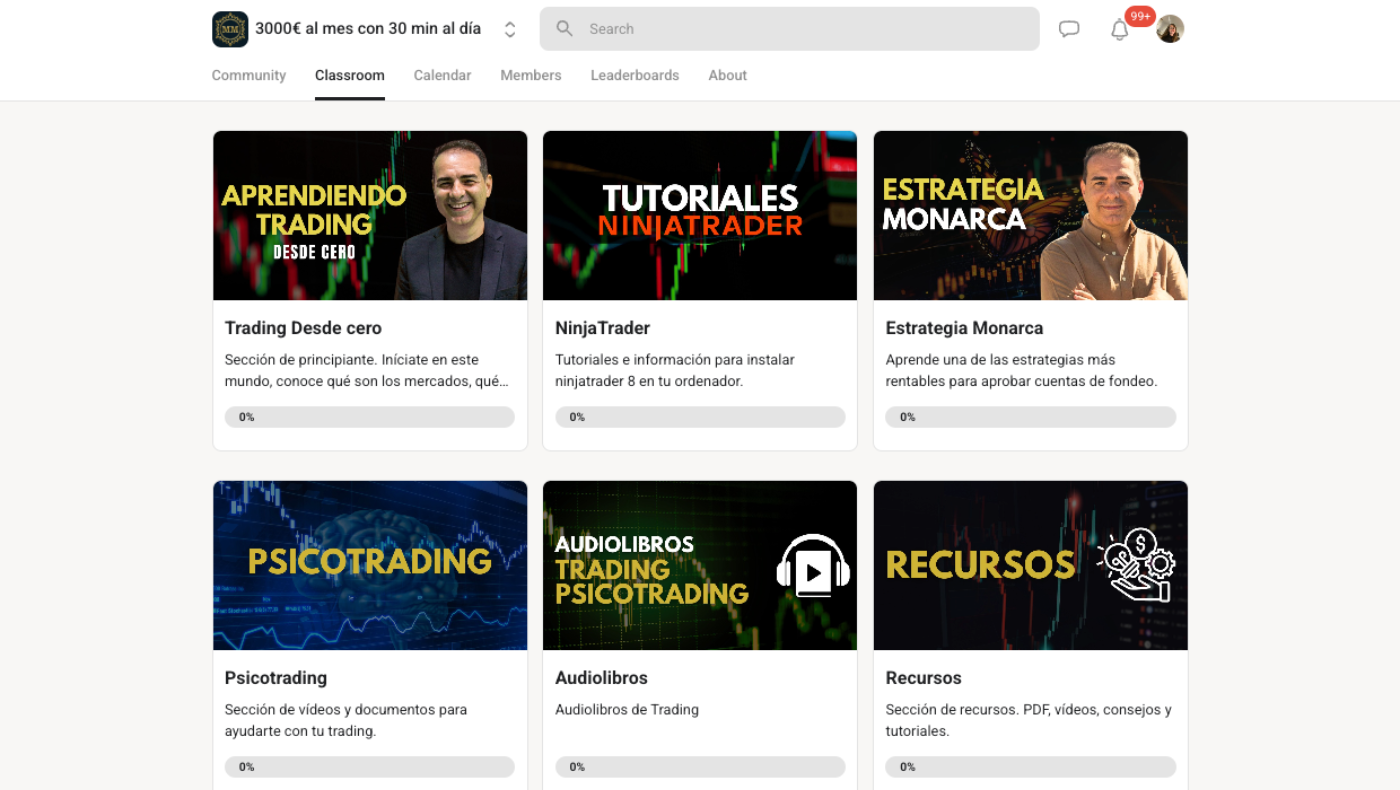Click Recursos 0% progress bar
The height and width of the screenshot is (790, 1400).
click(x=1031, y=767)
